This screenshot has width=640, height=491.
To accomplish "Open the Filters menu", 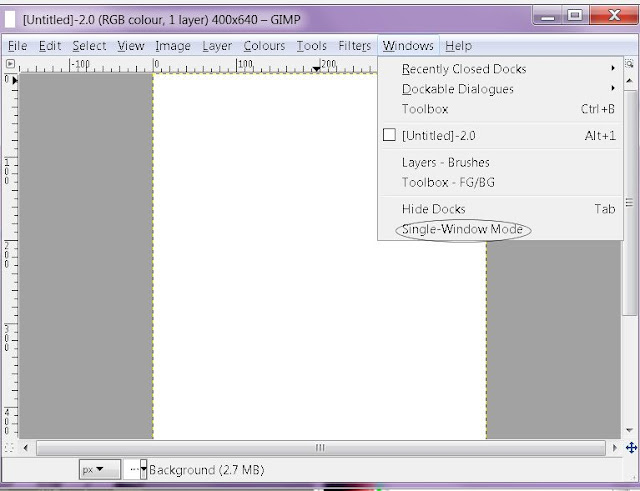I will (355, 46).
